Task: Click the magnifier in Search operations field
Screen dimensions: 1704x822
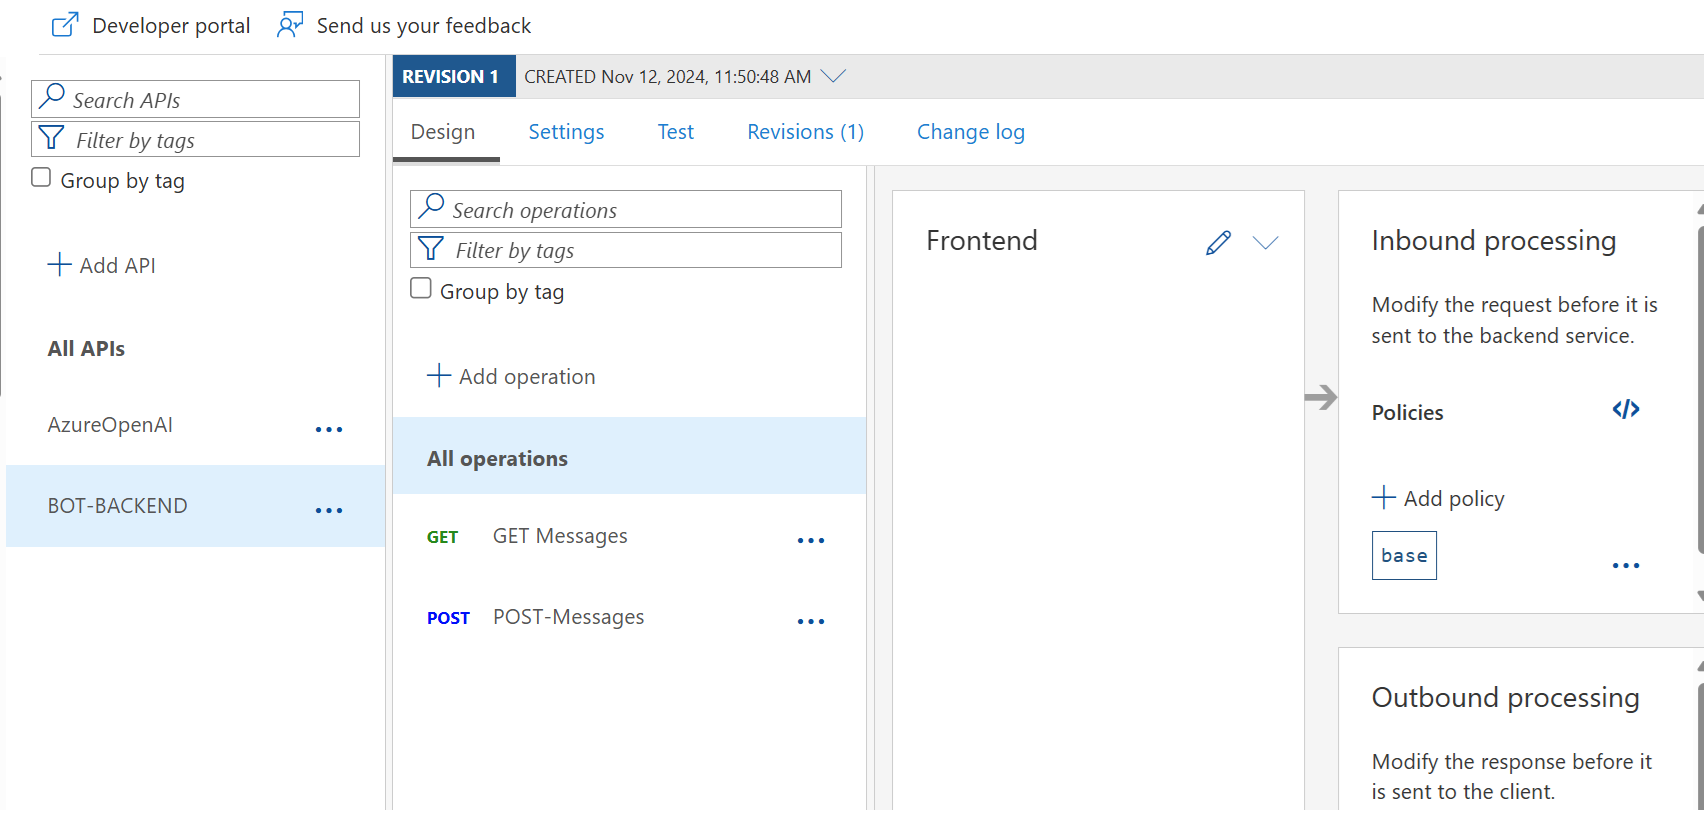Action: pos(431,208)
